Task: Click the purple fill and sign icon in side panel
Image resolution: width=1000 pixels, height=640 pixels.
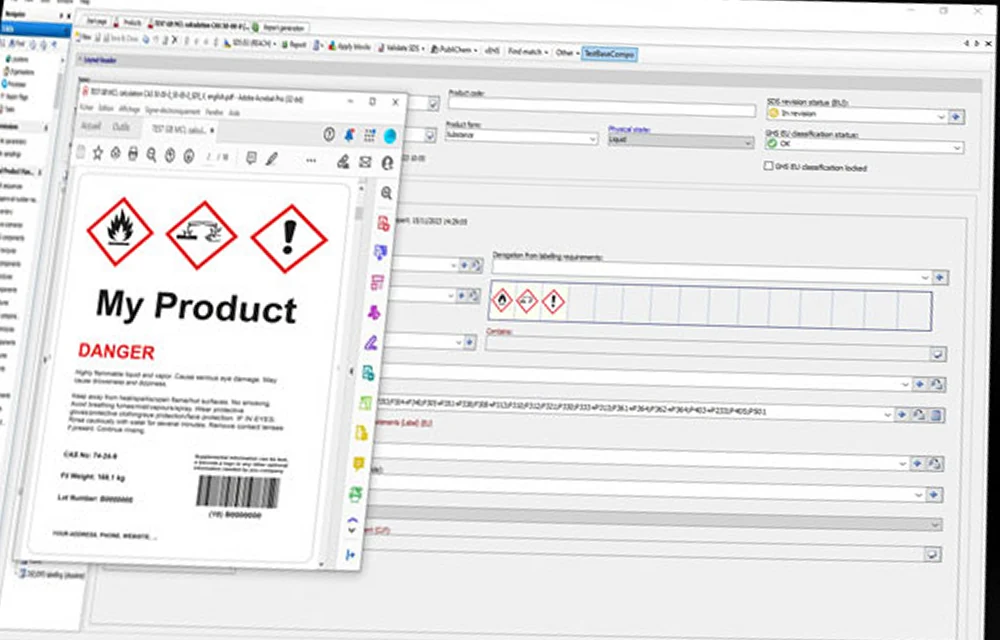Action: tap(371, 343)
